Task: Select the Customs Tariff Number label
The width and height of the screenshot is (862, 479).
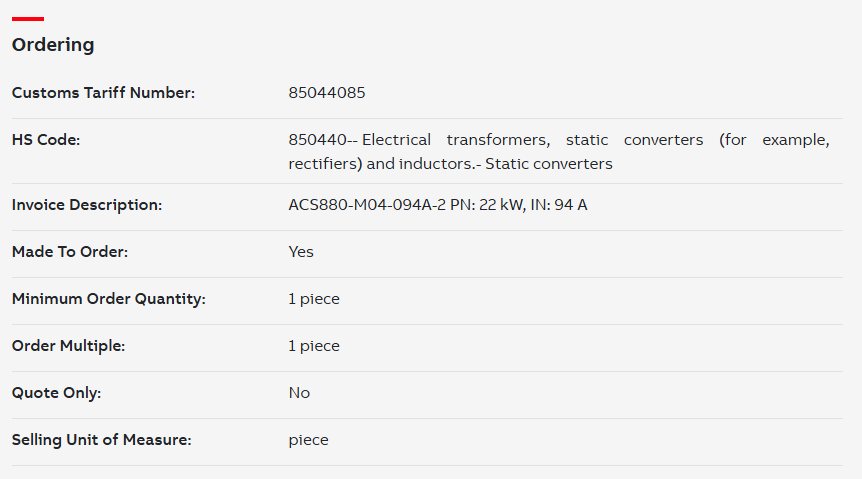Action: tap(103, 92)
